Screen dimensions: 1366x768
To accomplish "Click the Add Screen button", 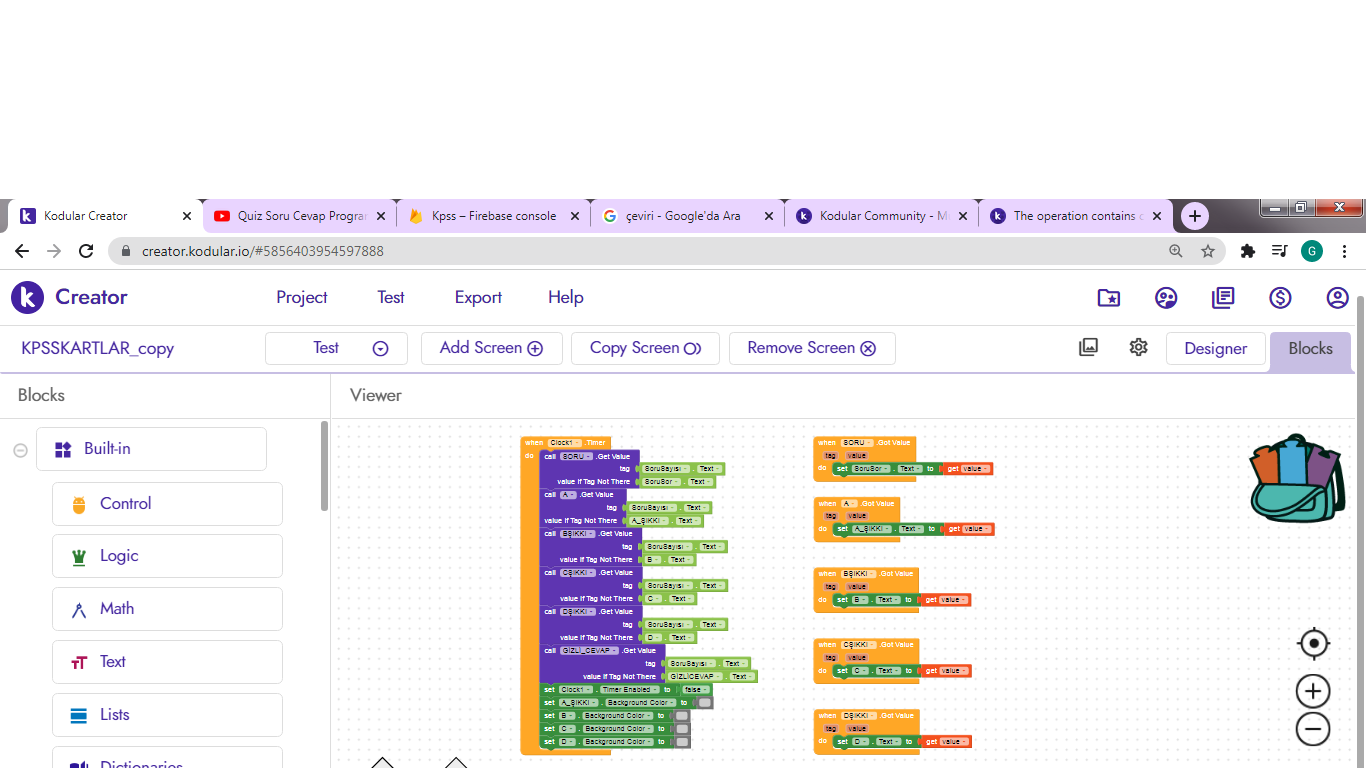I will [x=491, y=348].
